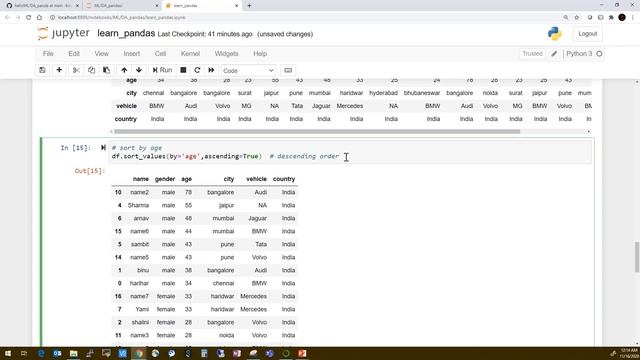Click the 'Jaguar' cell in arnav's row
Image resolution: width=640 pixels, height=360 pixels.
pyautogui.click(x=257, y=218)
